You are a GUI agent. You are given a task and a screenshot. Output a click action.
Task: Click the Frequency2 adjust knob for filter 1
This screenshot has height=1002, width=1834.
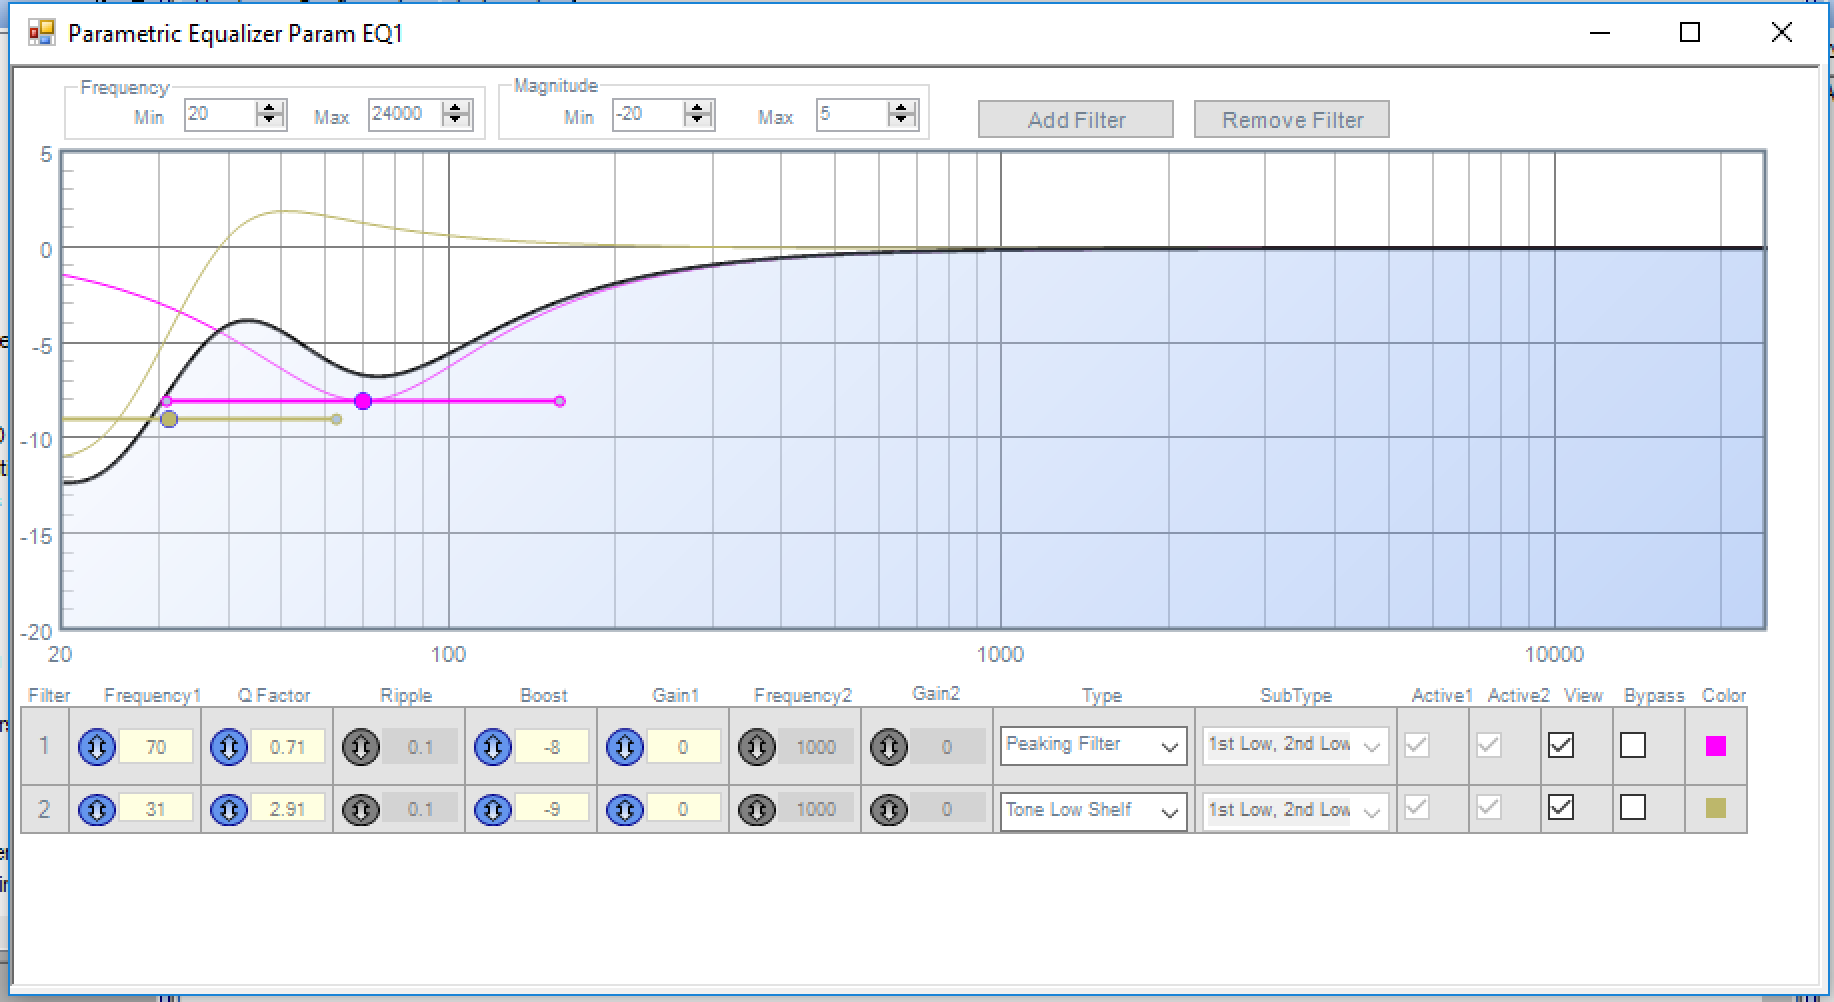(757, 747)
